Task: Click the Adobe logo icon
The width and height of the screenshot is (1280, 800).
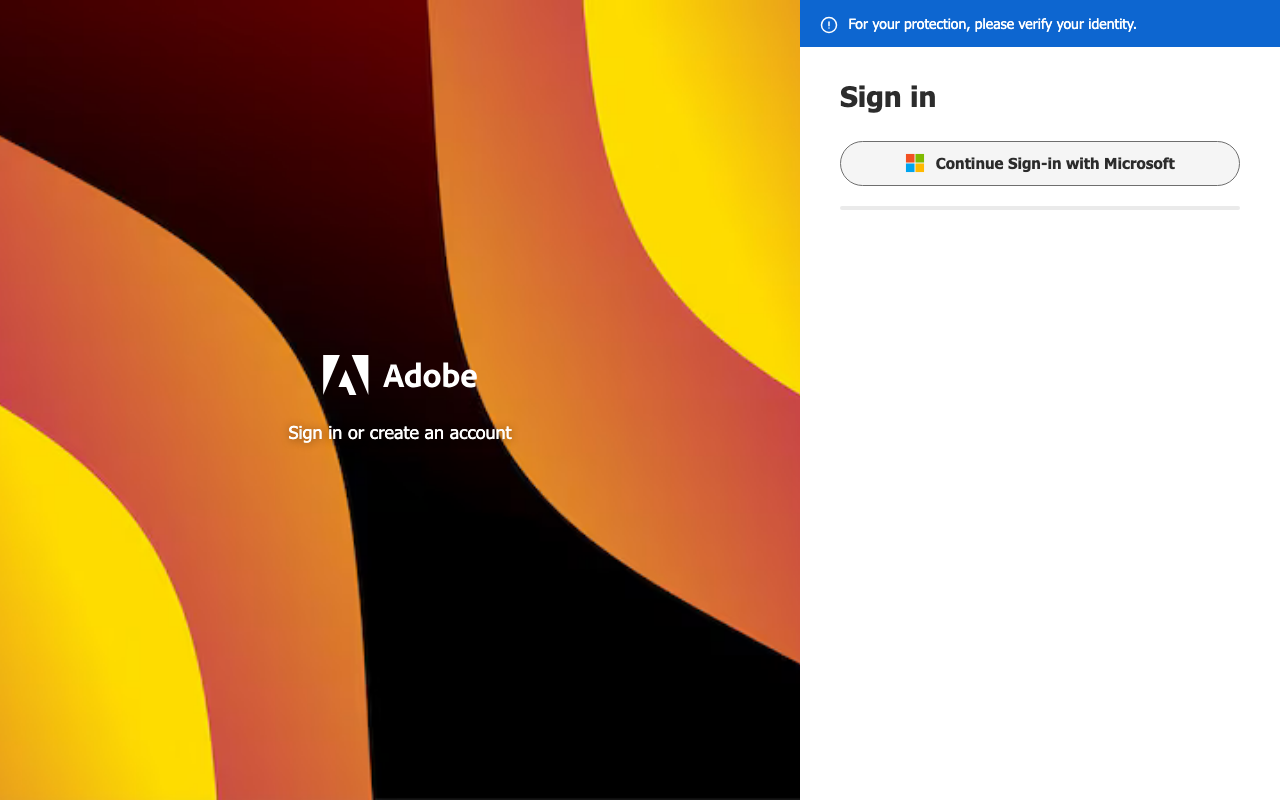Action: pos(346,375)
